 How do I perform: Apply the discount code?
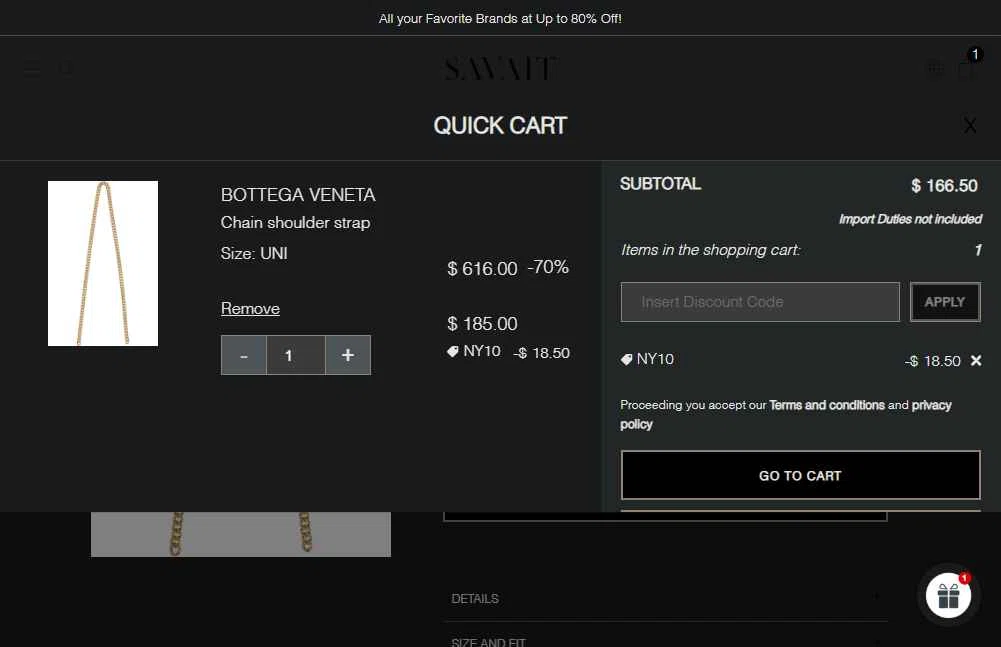[945, 302]
